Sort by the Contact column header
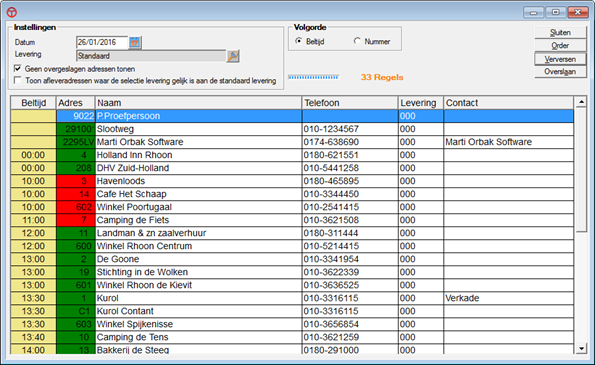The width and height of the screenshot is (595, 365). click(x=508, y=103)
